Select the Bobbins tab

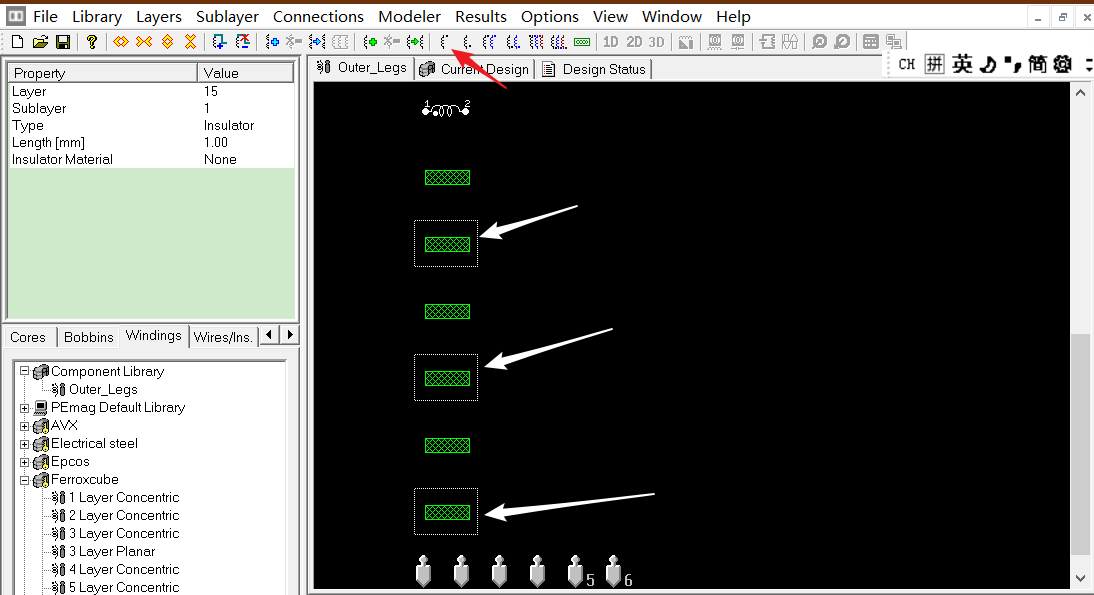tap(88, 337)
